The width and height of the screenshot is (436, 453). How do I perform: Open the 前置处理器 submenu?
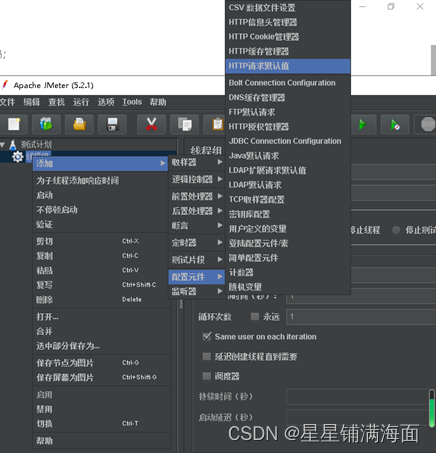point(197,196)
